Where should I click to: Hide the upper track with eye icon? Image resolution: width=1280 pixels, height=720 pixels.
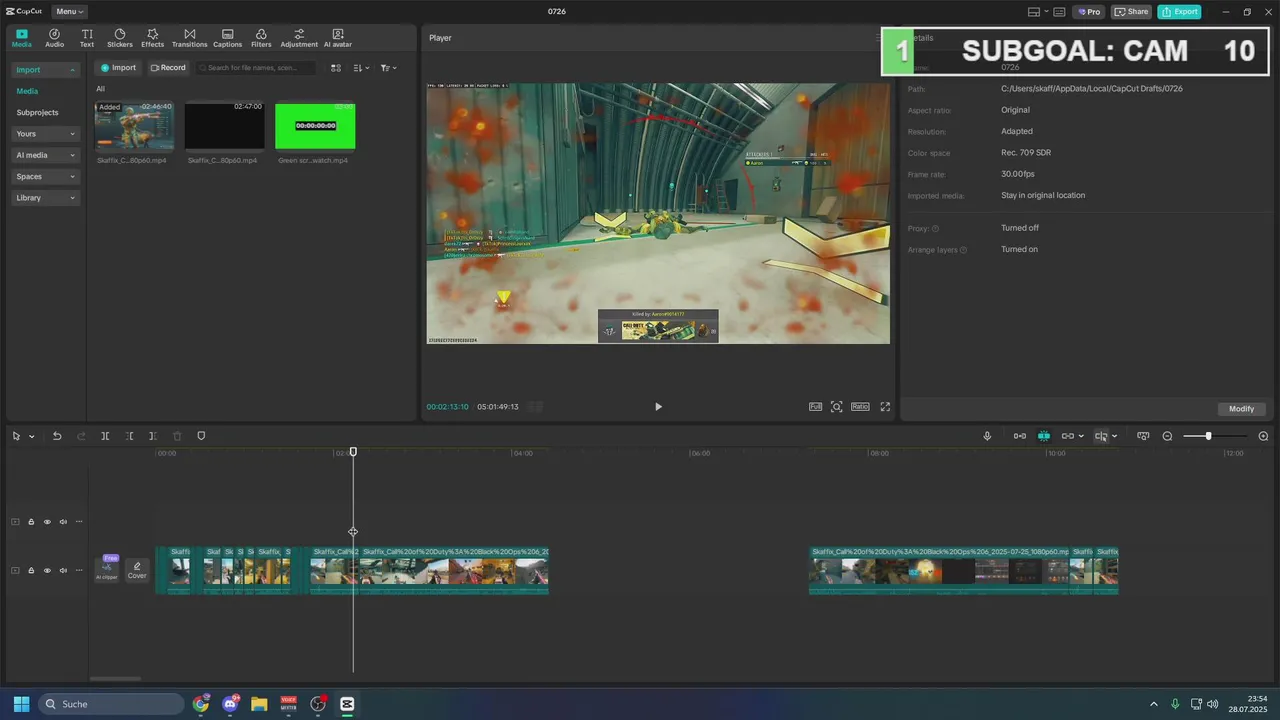tap(47, 522)
